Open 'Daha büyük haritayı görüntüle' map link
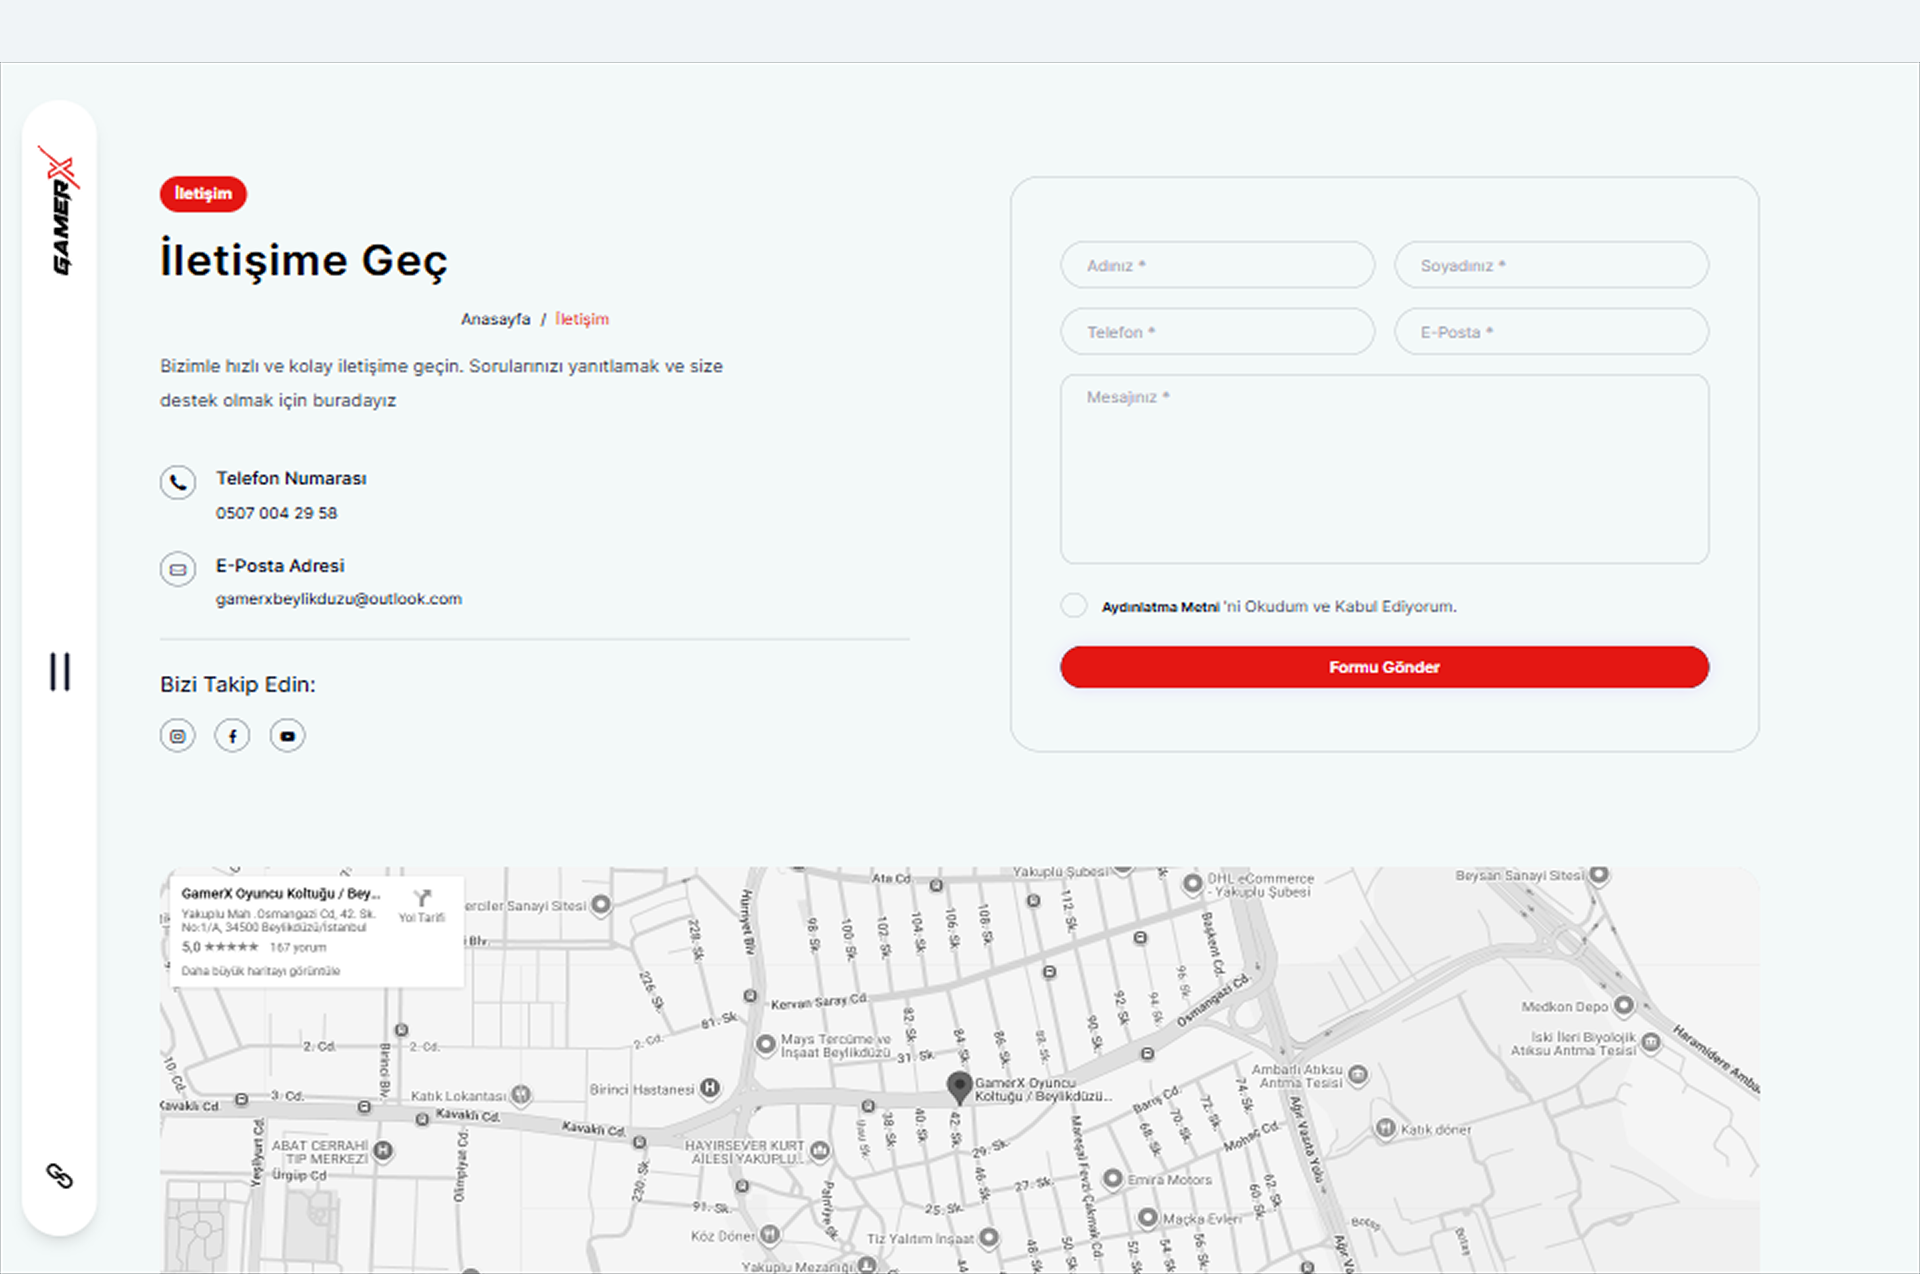This screenshot has height=1274, width=1920. (261, 971)
